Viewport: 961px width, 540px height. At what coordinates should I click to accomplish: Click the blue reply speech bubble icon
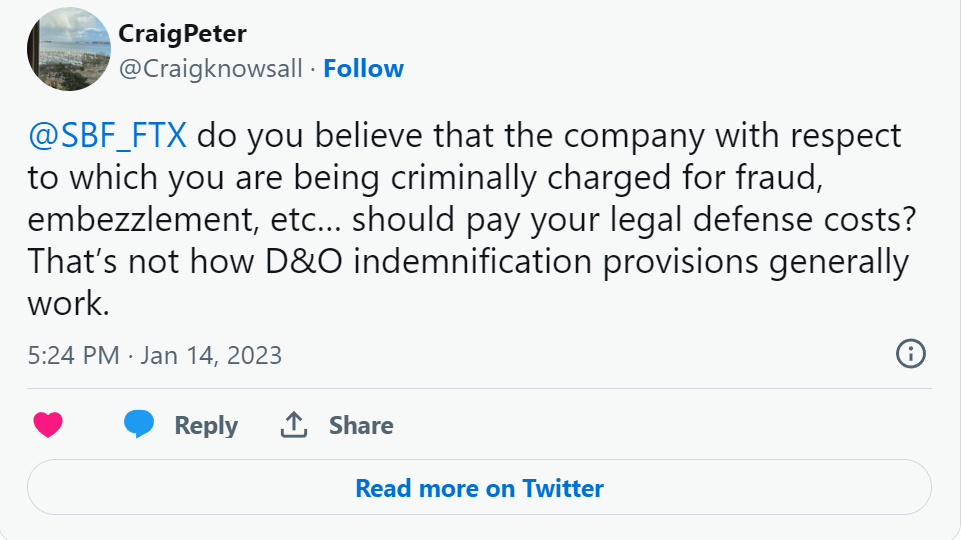pos(139,425)
